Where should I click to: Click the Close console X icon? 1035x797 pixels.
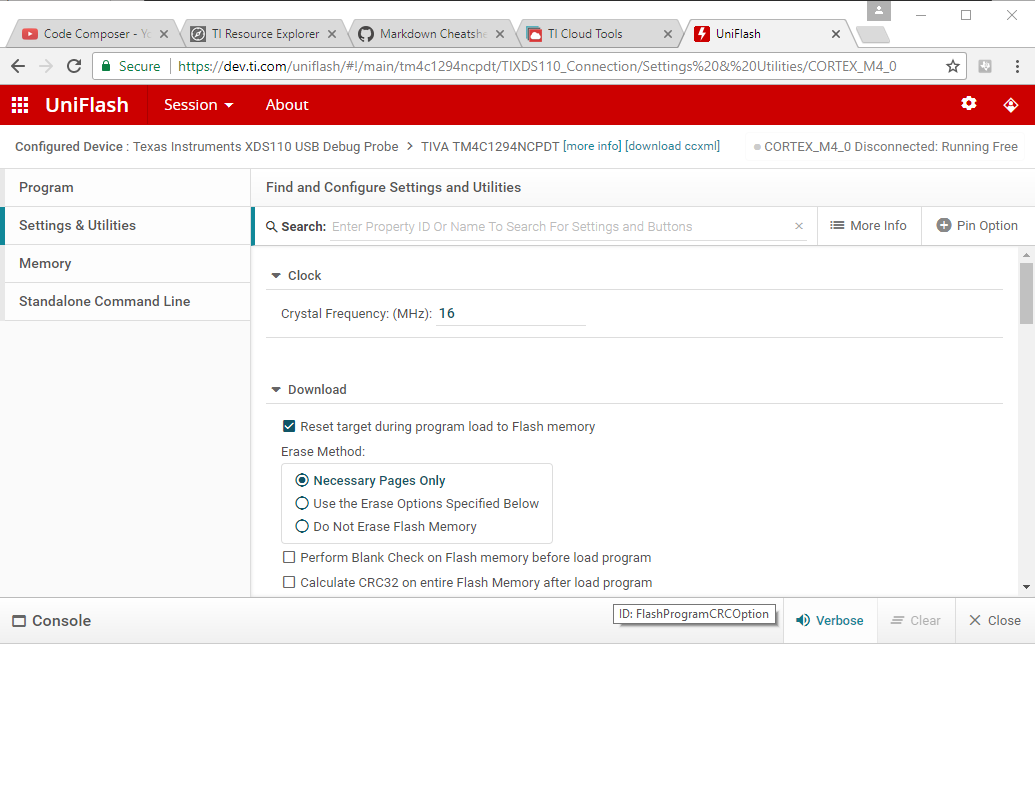pyautogui.click(x=974, y=620)
